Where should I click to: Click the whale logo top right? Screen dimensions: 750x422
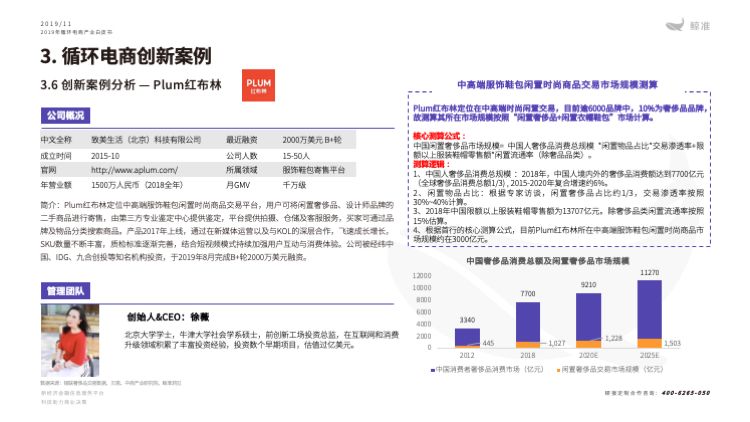point(675,25)
